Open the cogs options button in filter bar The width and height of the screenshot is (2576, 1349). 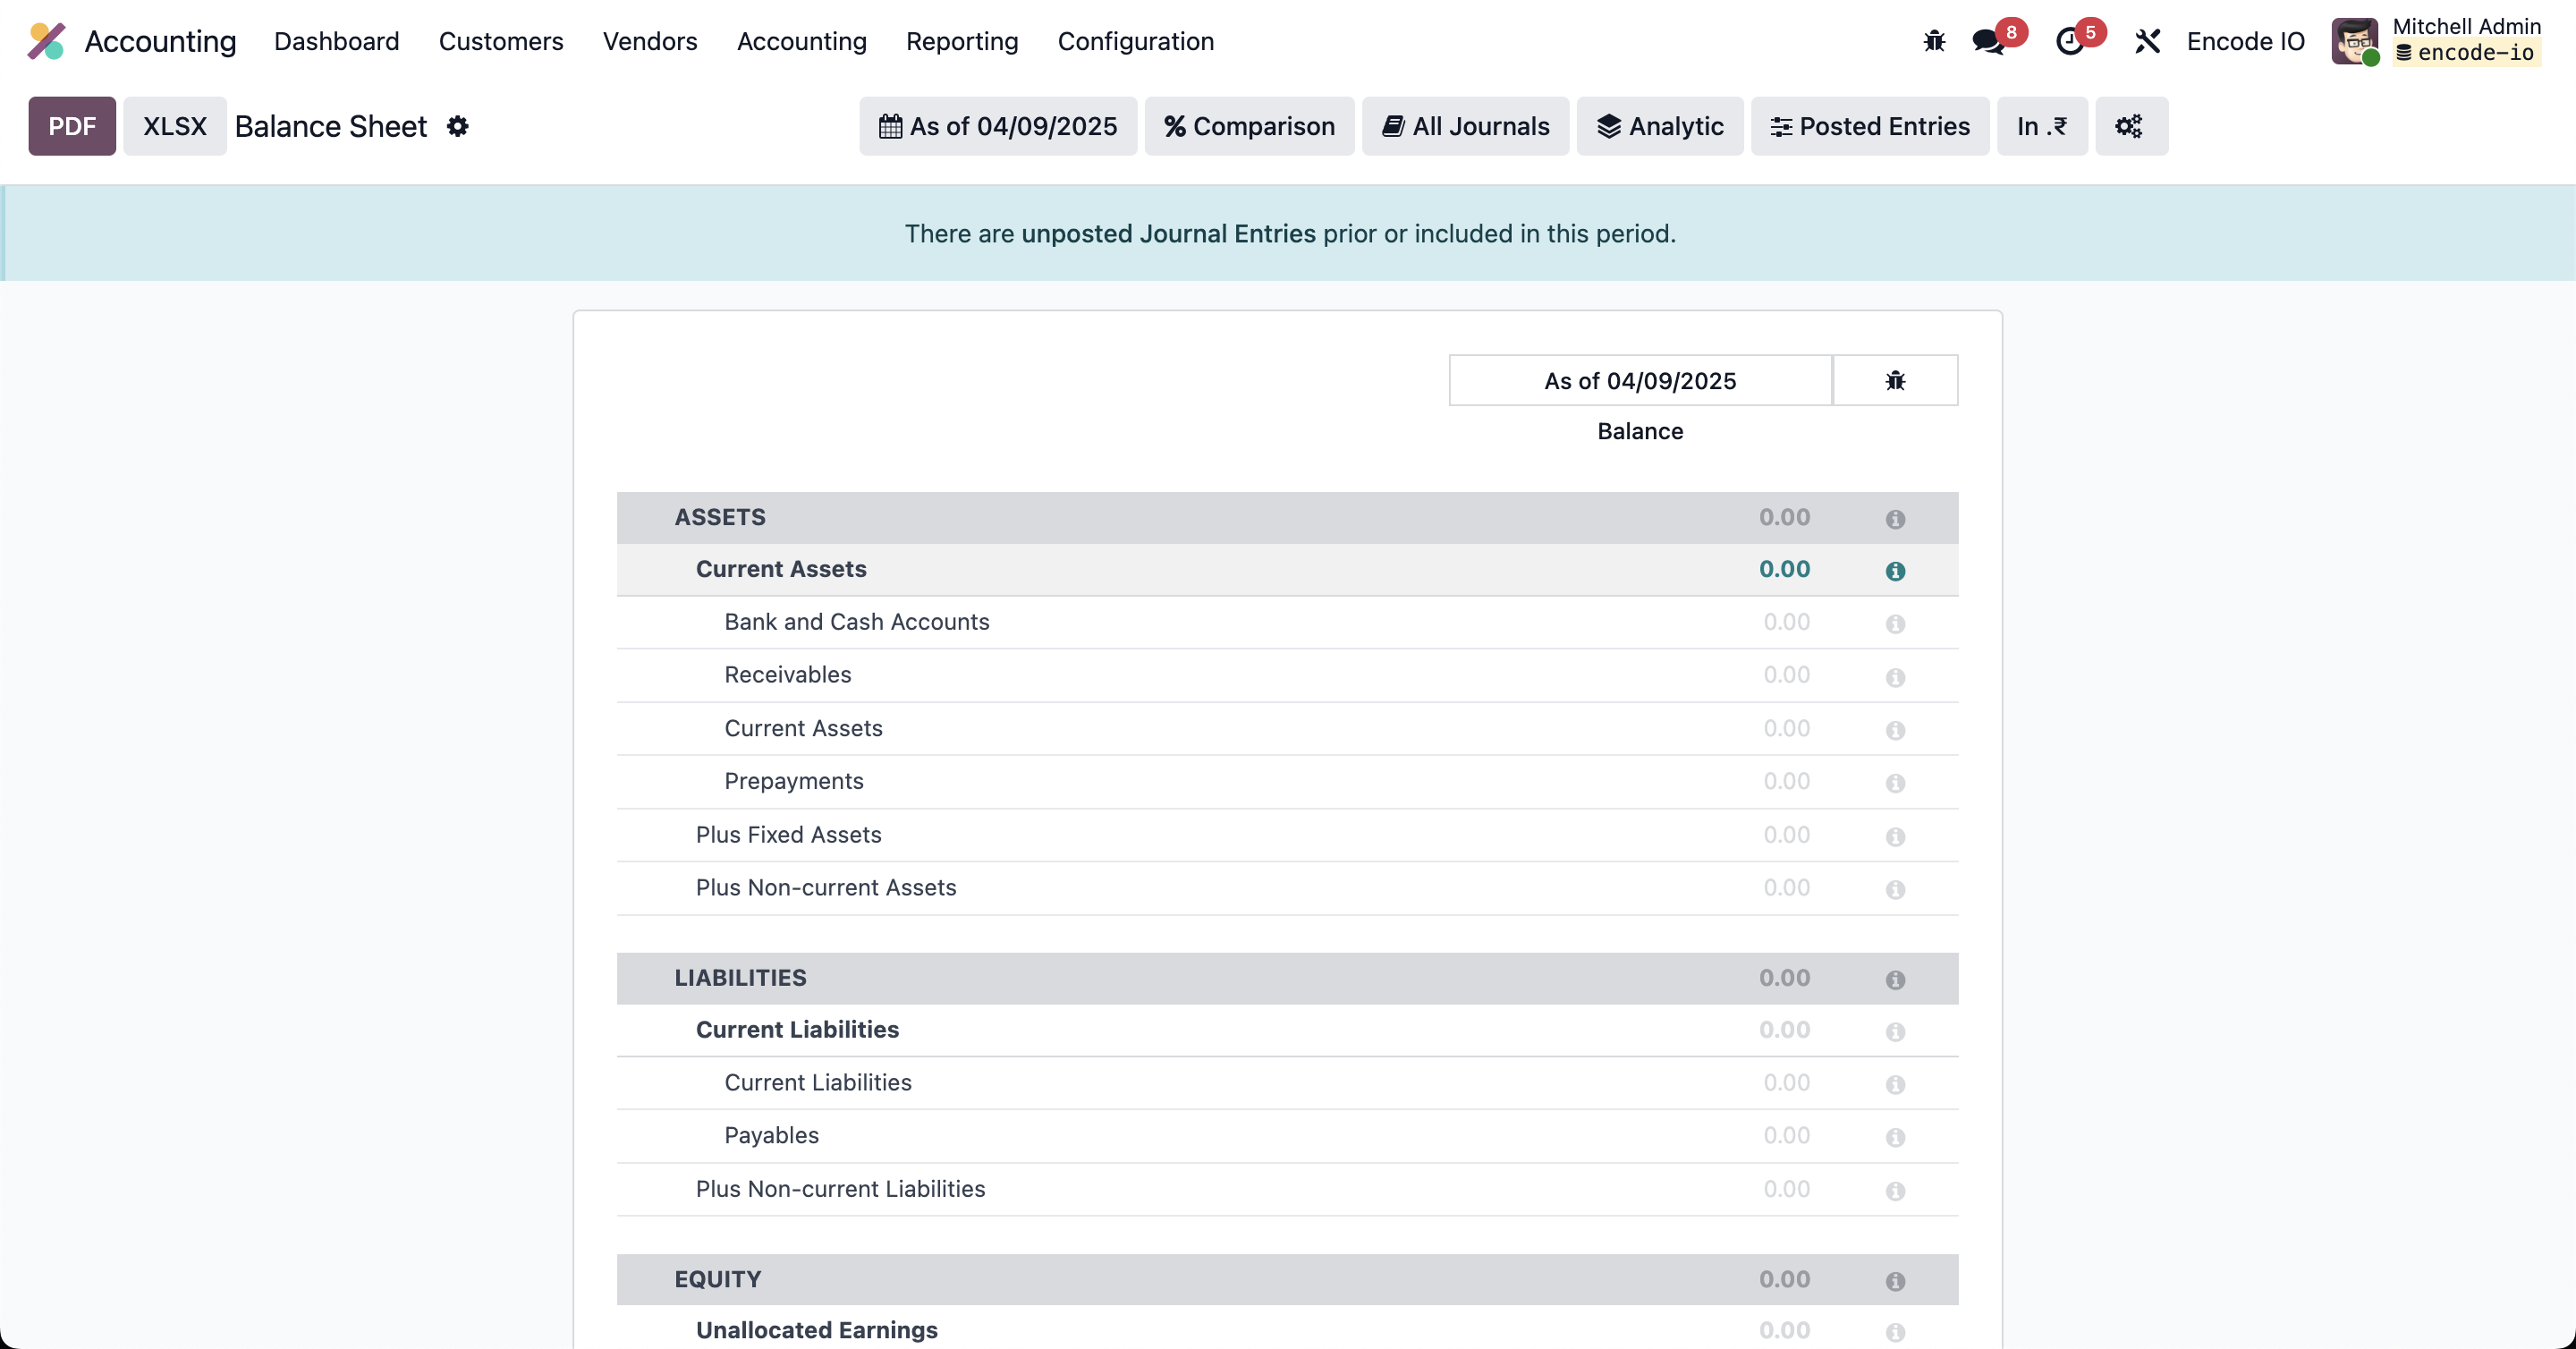[x=2130, y=126]
